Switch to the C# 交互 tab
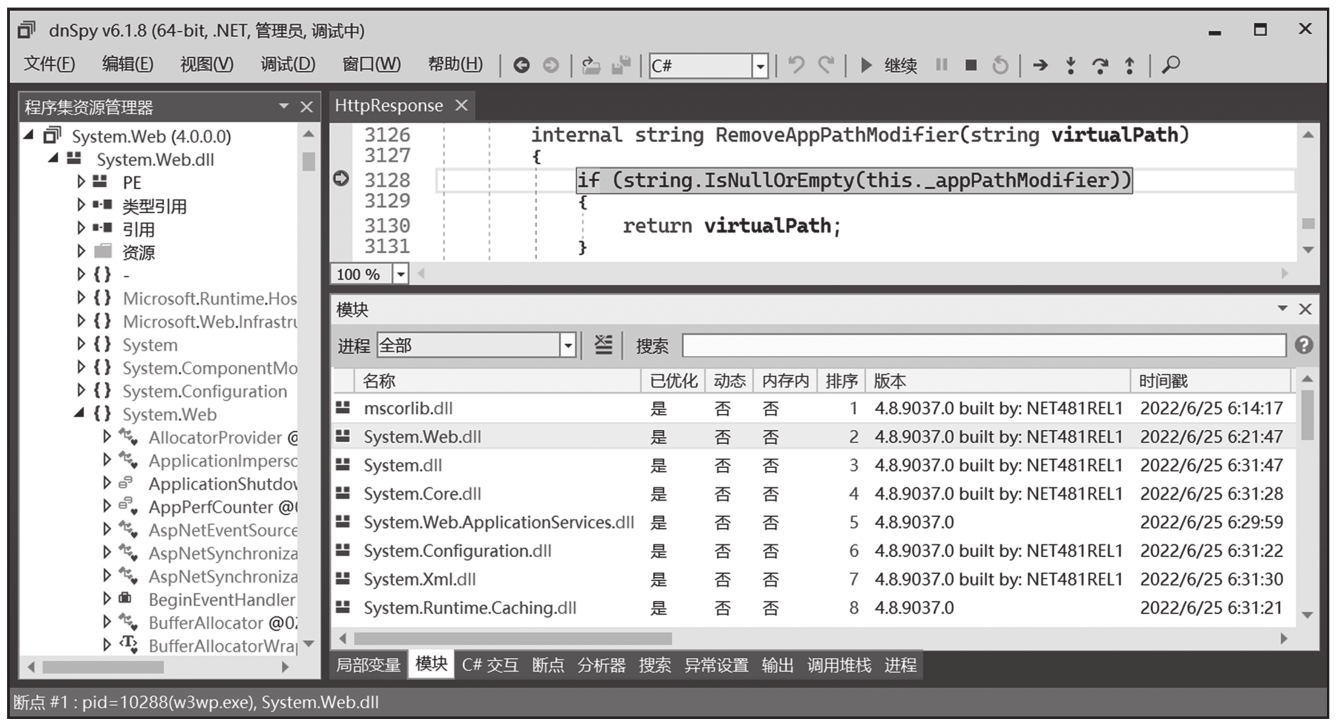The width and height of the screenshot is (1336, 726). click(490, 665)
